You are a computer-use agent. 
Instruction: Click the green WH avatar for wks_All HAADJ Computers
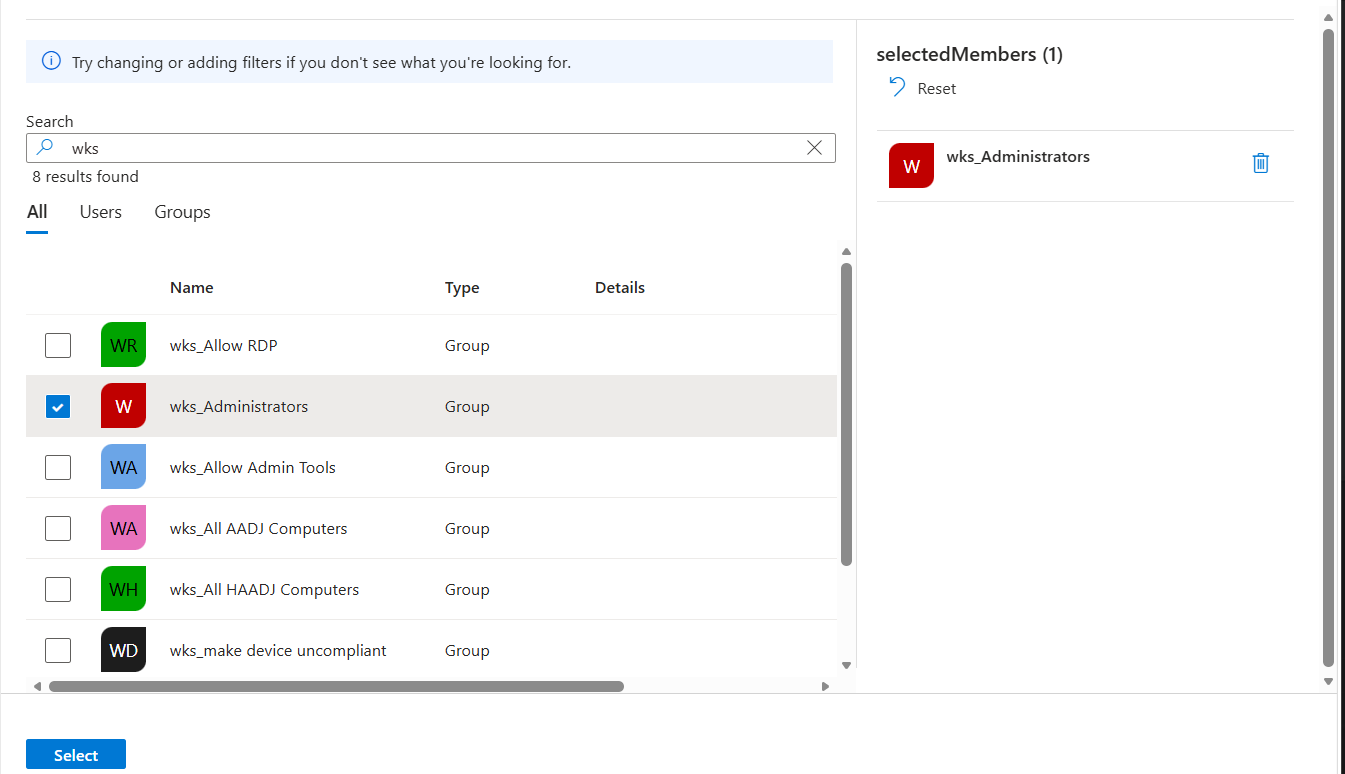pos(123,589)
